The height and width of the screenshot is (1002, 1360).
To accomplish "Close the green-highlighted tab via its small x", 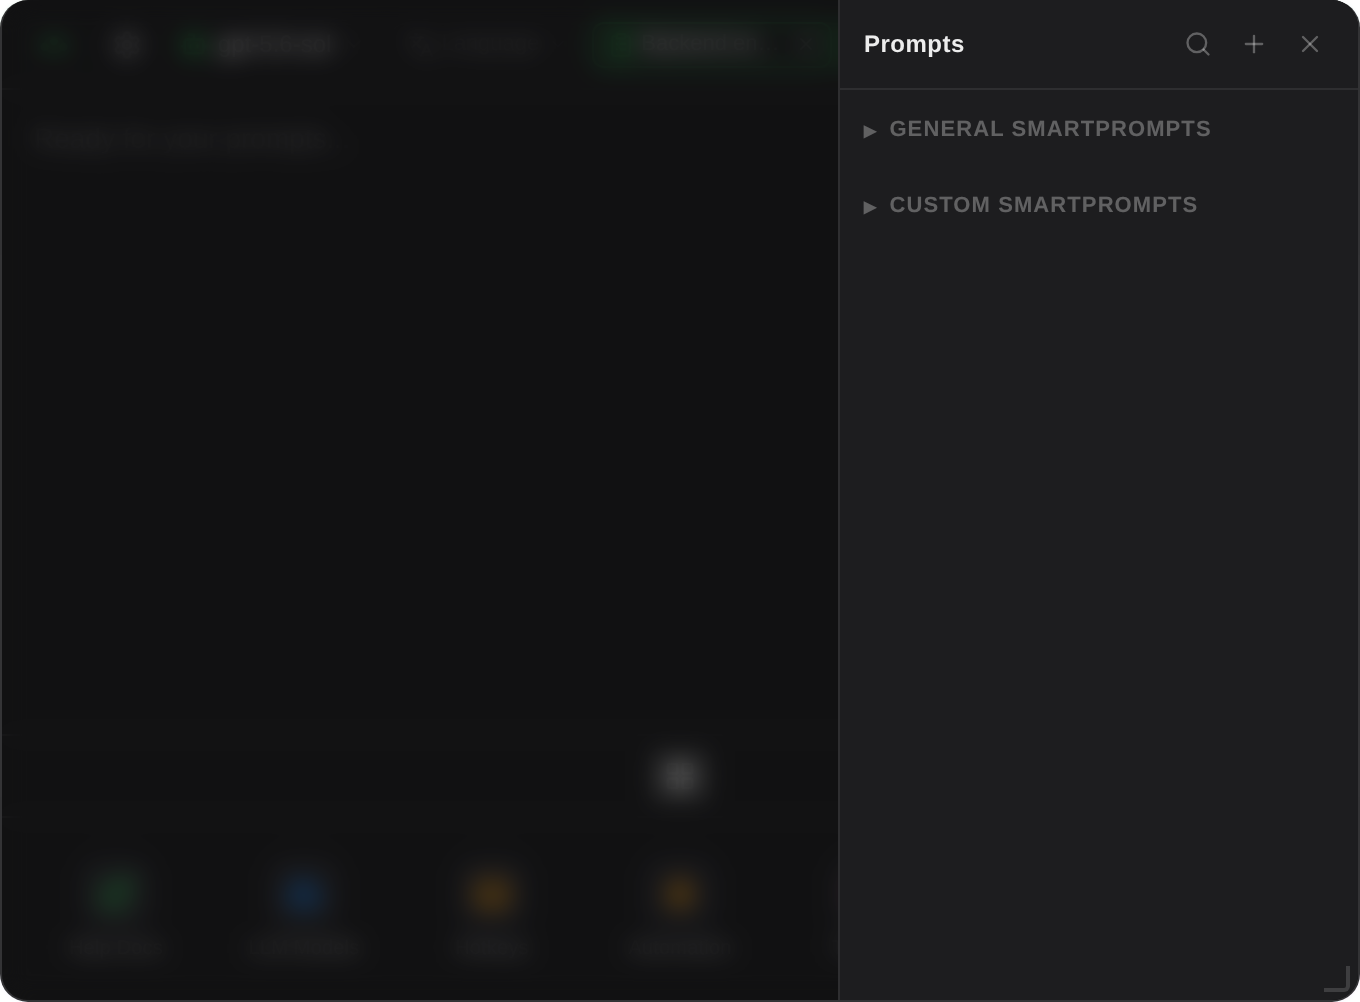I will 806,44.
